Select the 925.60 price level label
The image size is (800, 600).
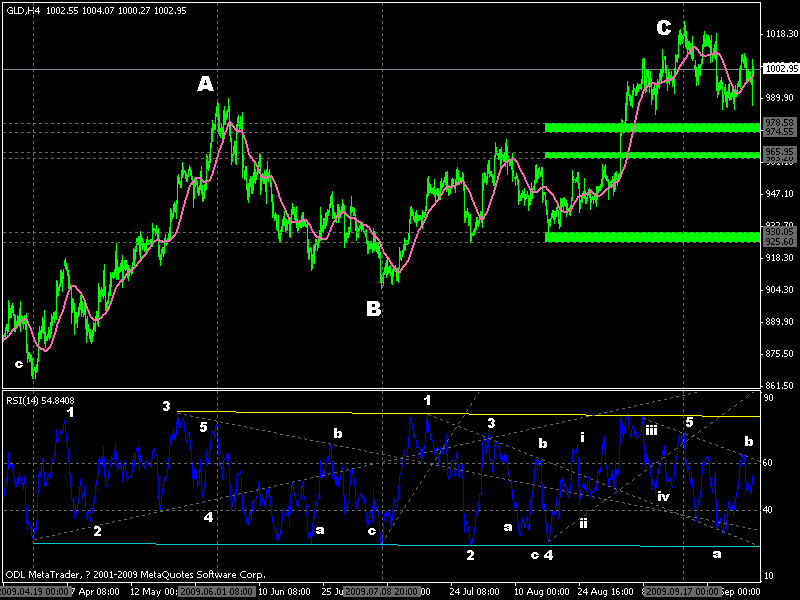click(780, 241)
